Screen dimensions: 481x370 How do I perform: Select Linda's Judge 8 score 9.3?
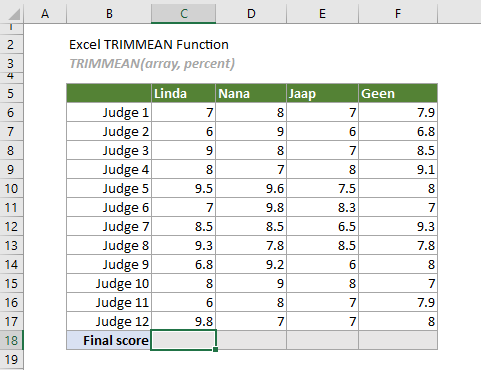[183, 245]
